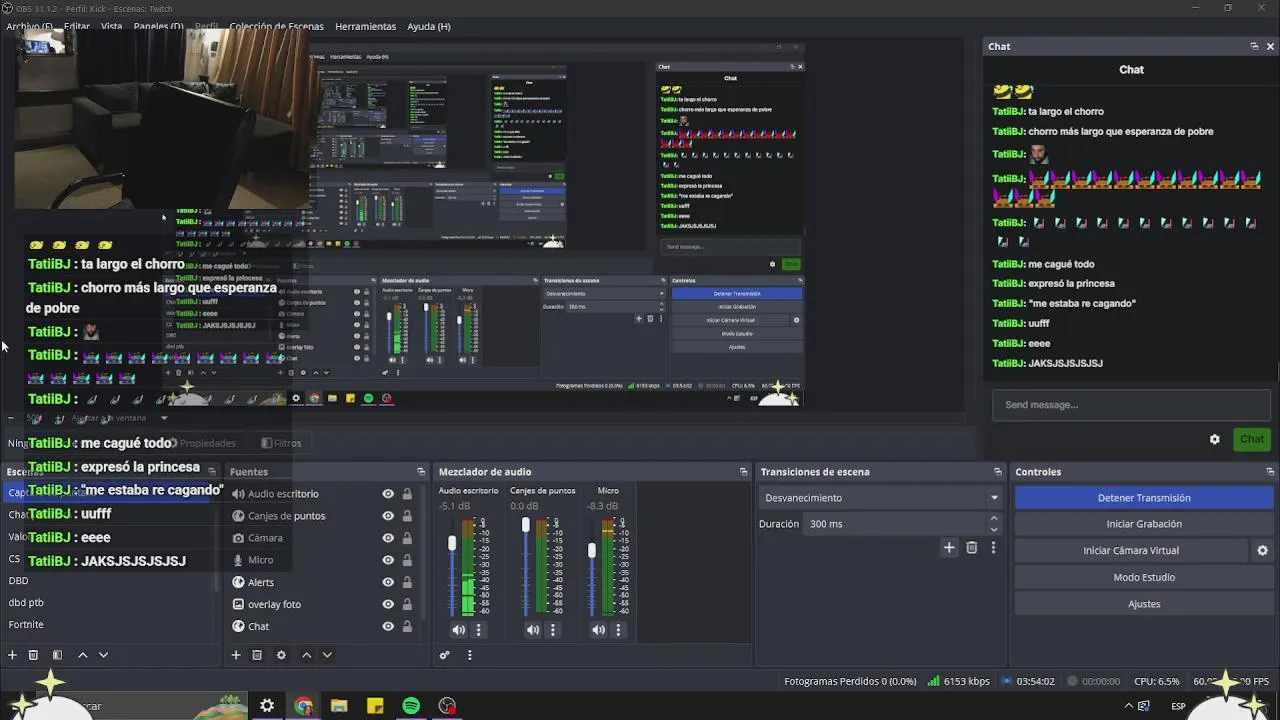Open transition properties three-dot menu
The image size is (1280, 720).
tap(993, 547)
